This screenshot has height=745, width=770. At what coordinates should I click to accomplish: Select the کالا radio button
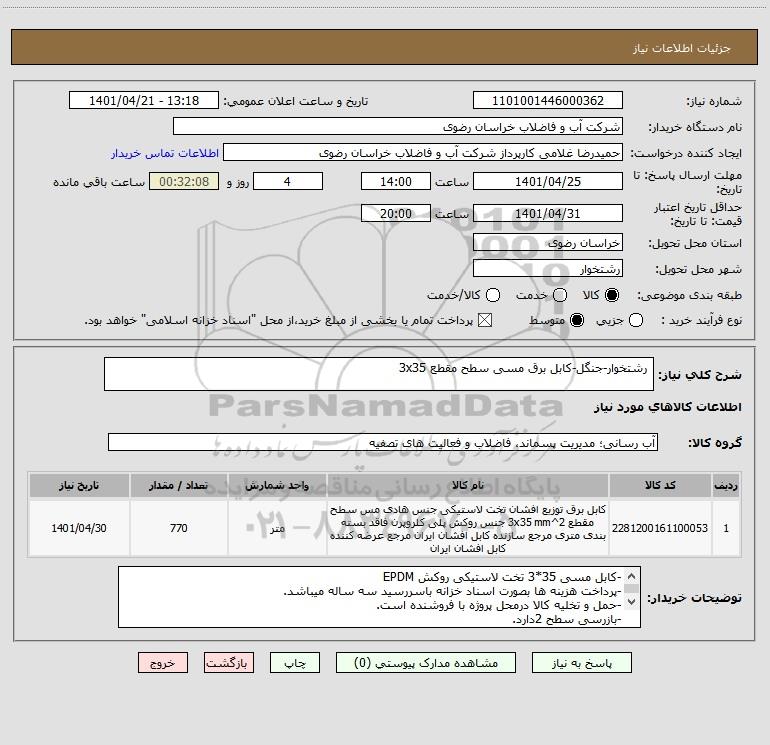(612, 295)
